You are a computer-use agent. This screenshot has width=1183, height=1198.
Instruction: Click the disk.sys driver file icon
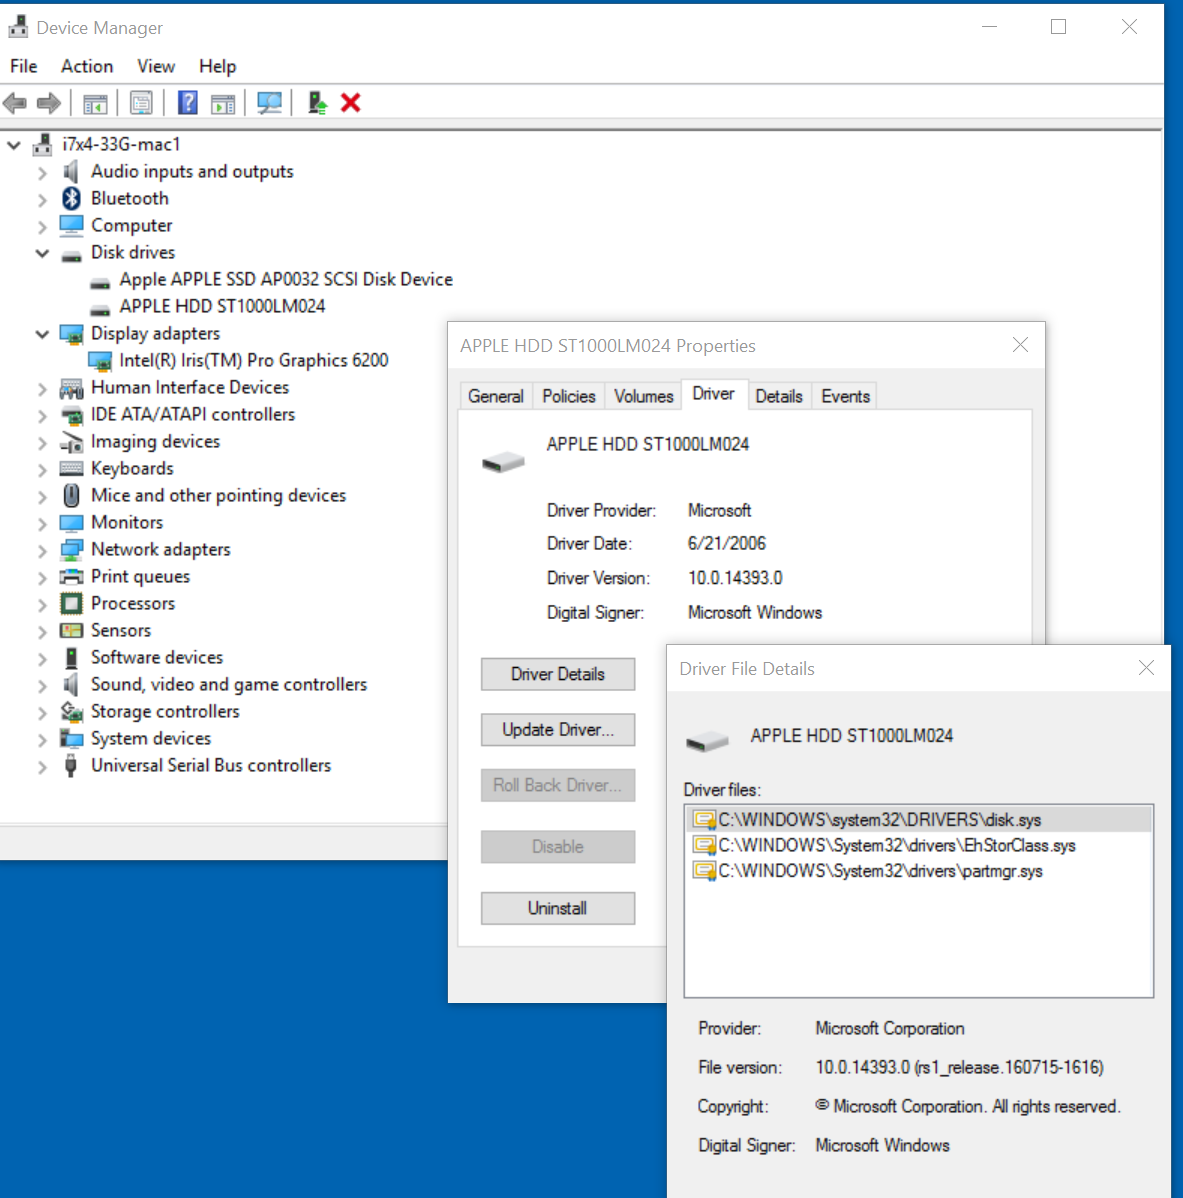[x=704, y=820]
